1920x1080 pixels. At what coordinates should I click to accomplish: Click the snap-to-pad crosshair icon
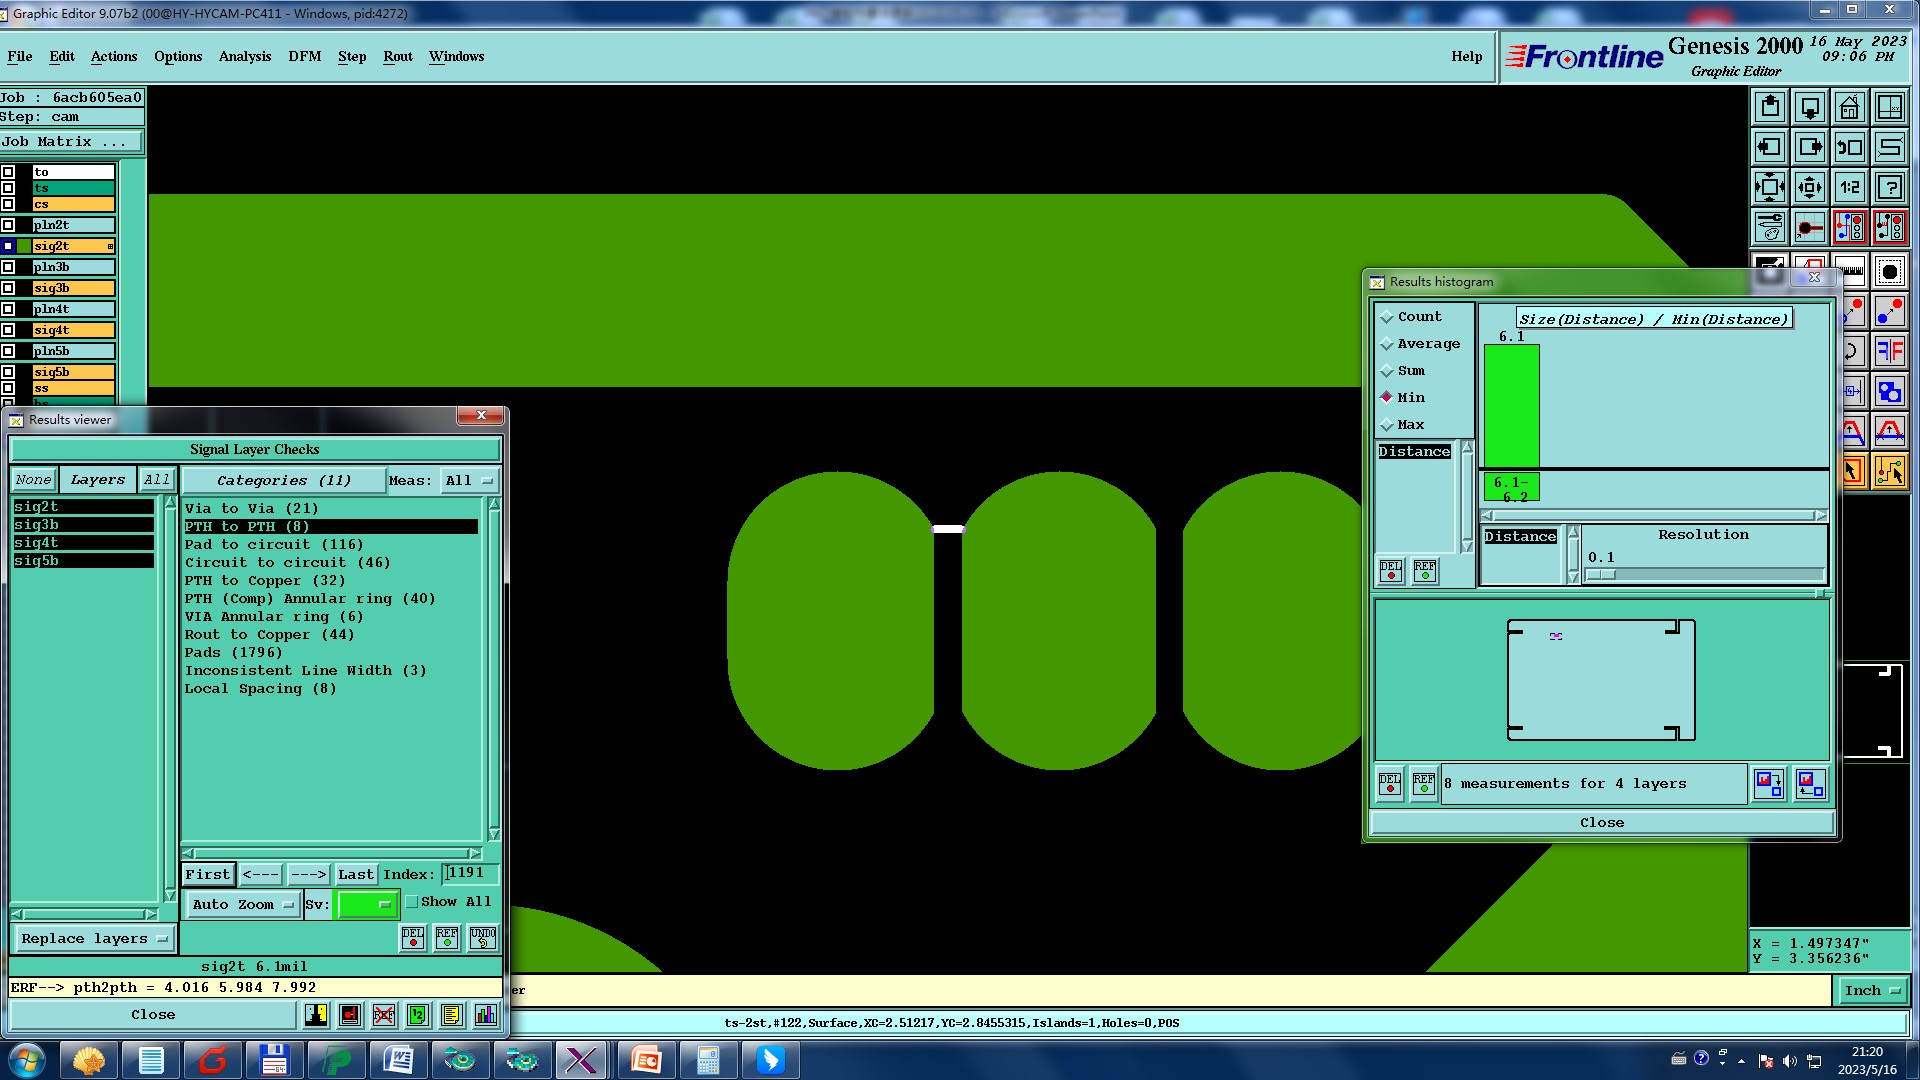(x=1810, y=227)
